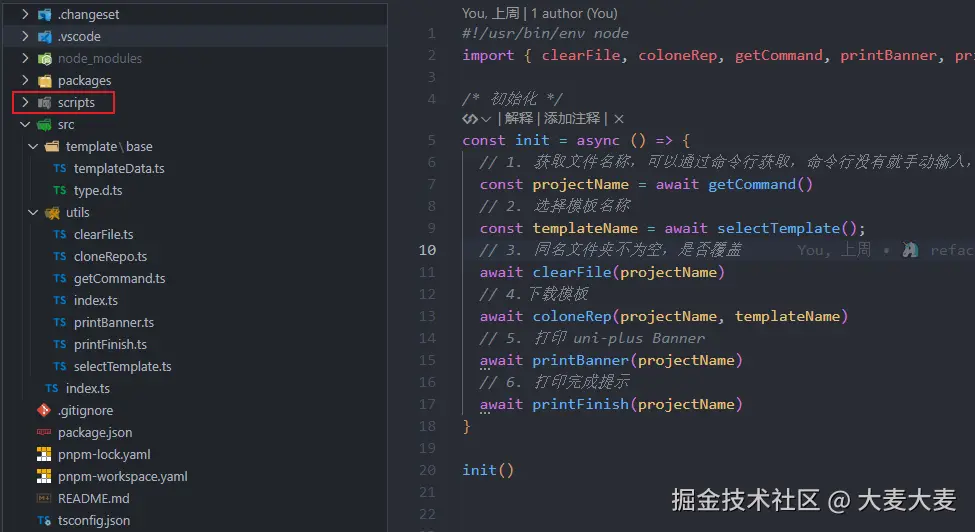Collapse the utils folder chevron

point(33,212)
